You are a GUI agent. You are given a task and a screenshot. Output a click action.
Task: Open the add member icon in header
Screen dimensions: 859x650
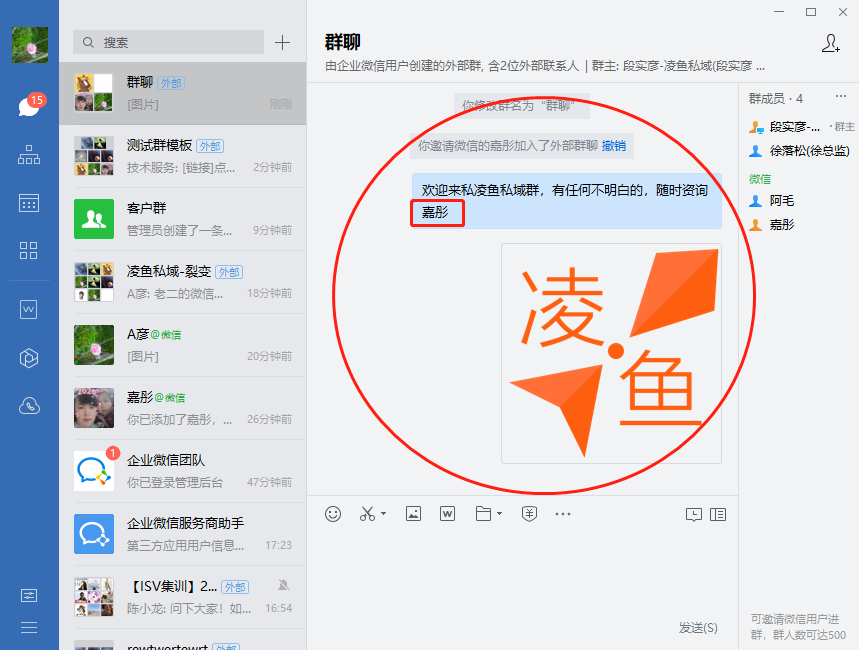click(x=830, y=43)
